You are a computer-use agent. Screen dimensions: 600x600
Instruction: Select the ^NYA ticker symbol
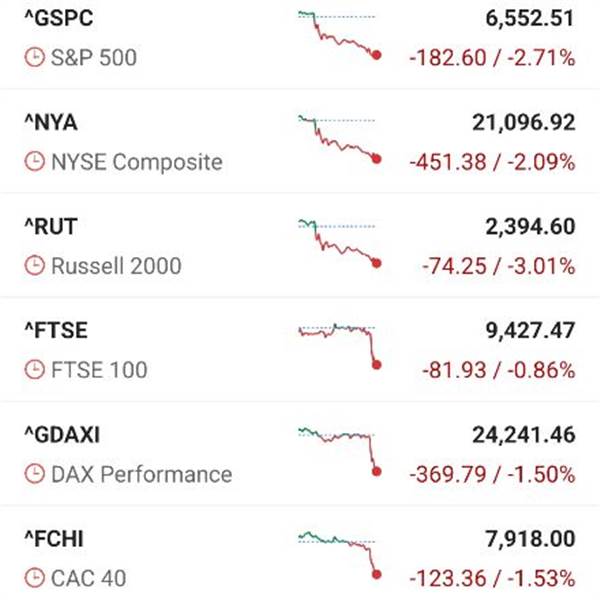point(50,122)
